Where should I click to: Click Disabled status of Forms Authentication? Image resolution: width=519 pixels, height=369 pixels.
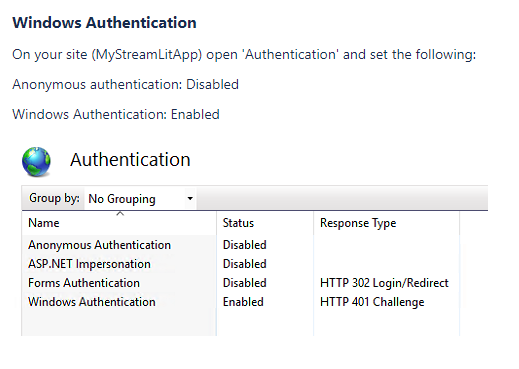245,283
